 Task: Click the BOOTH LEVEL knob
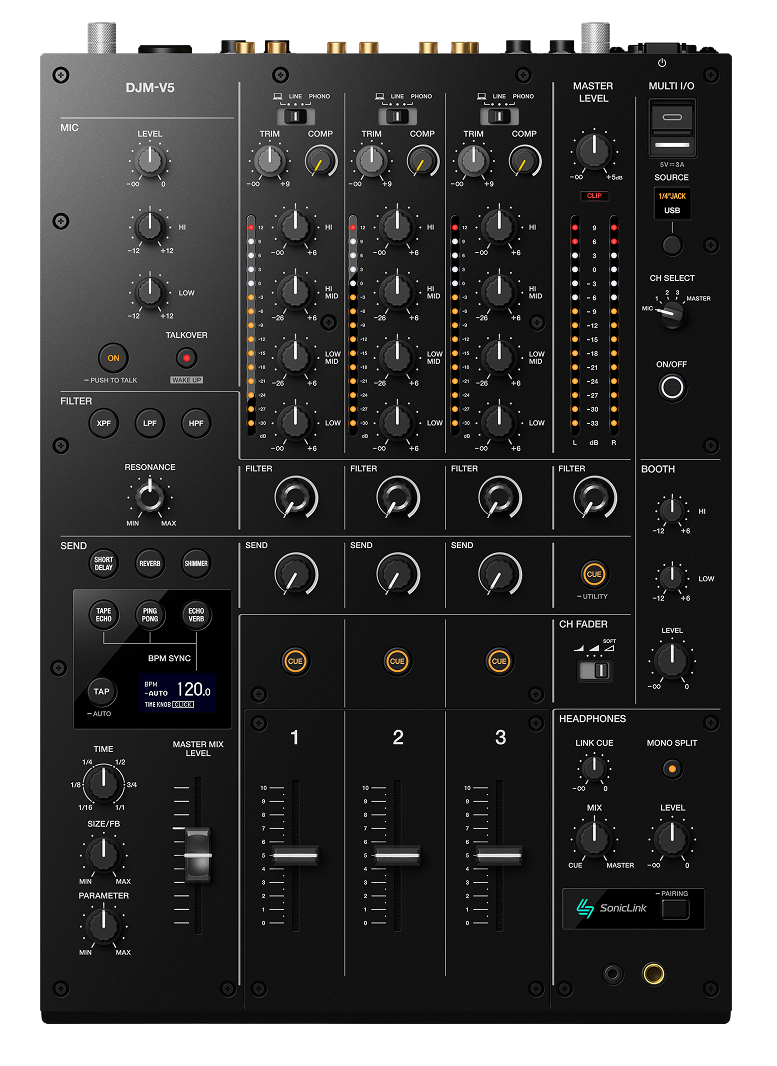[x=672, y=659]
